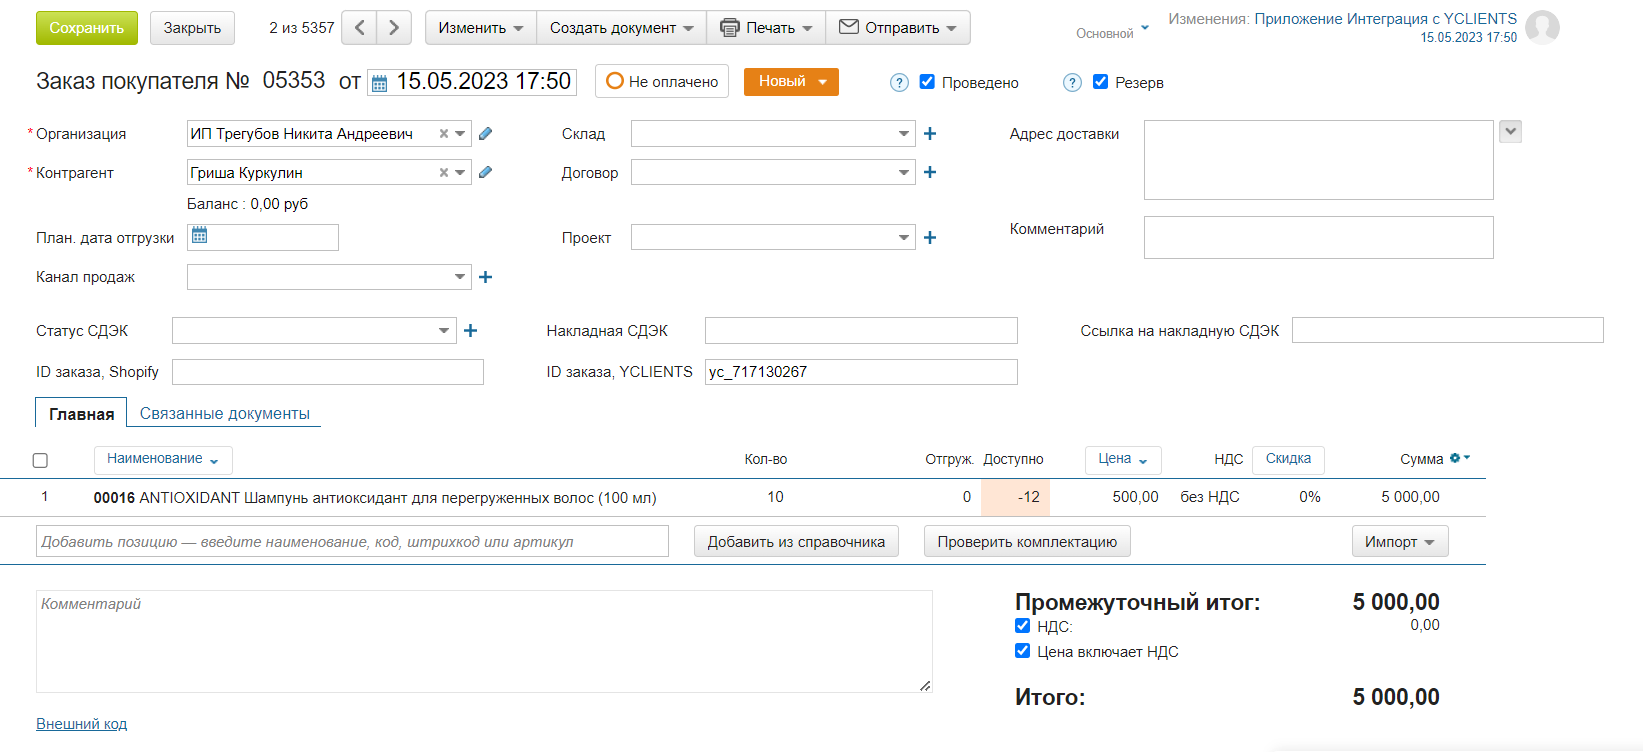Open the Внешний код link
The width and height of the screenshot is (1643, 752).
[81, 724]
